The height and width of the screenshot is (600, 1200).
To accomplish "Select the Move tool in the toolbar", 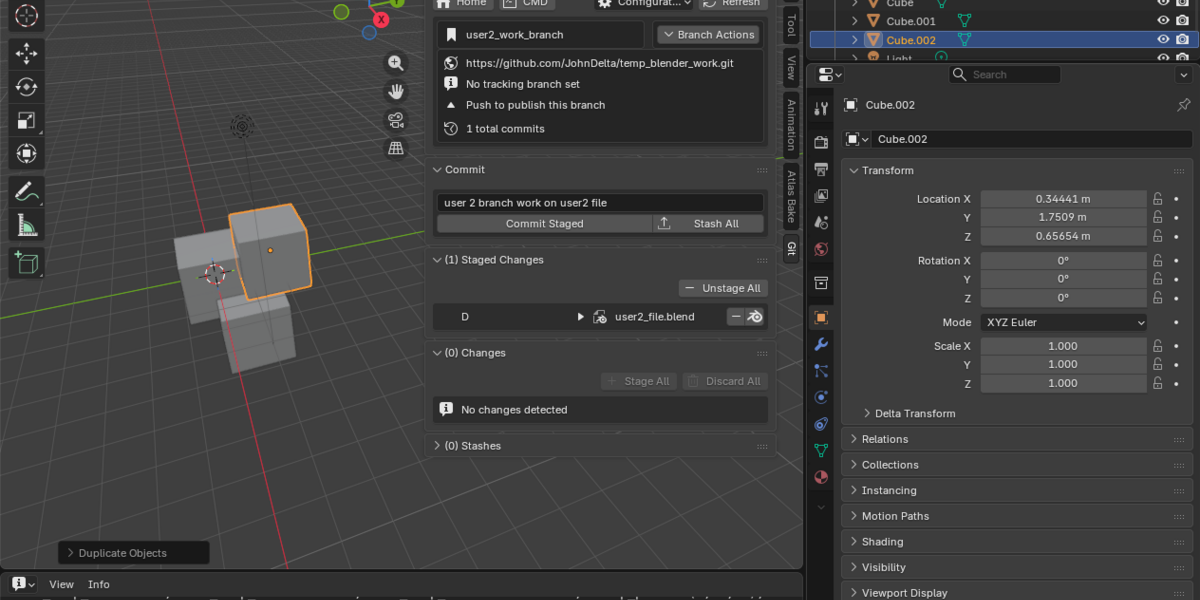I will pyautogui.click(x=26, y=53).
